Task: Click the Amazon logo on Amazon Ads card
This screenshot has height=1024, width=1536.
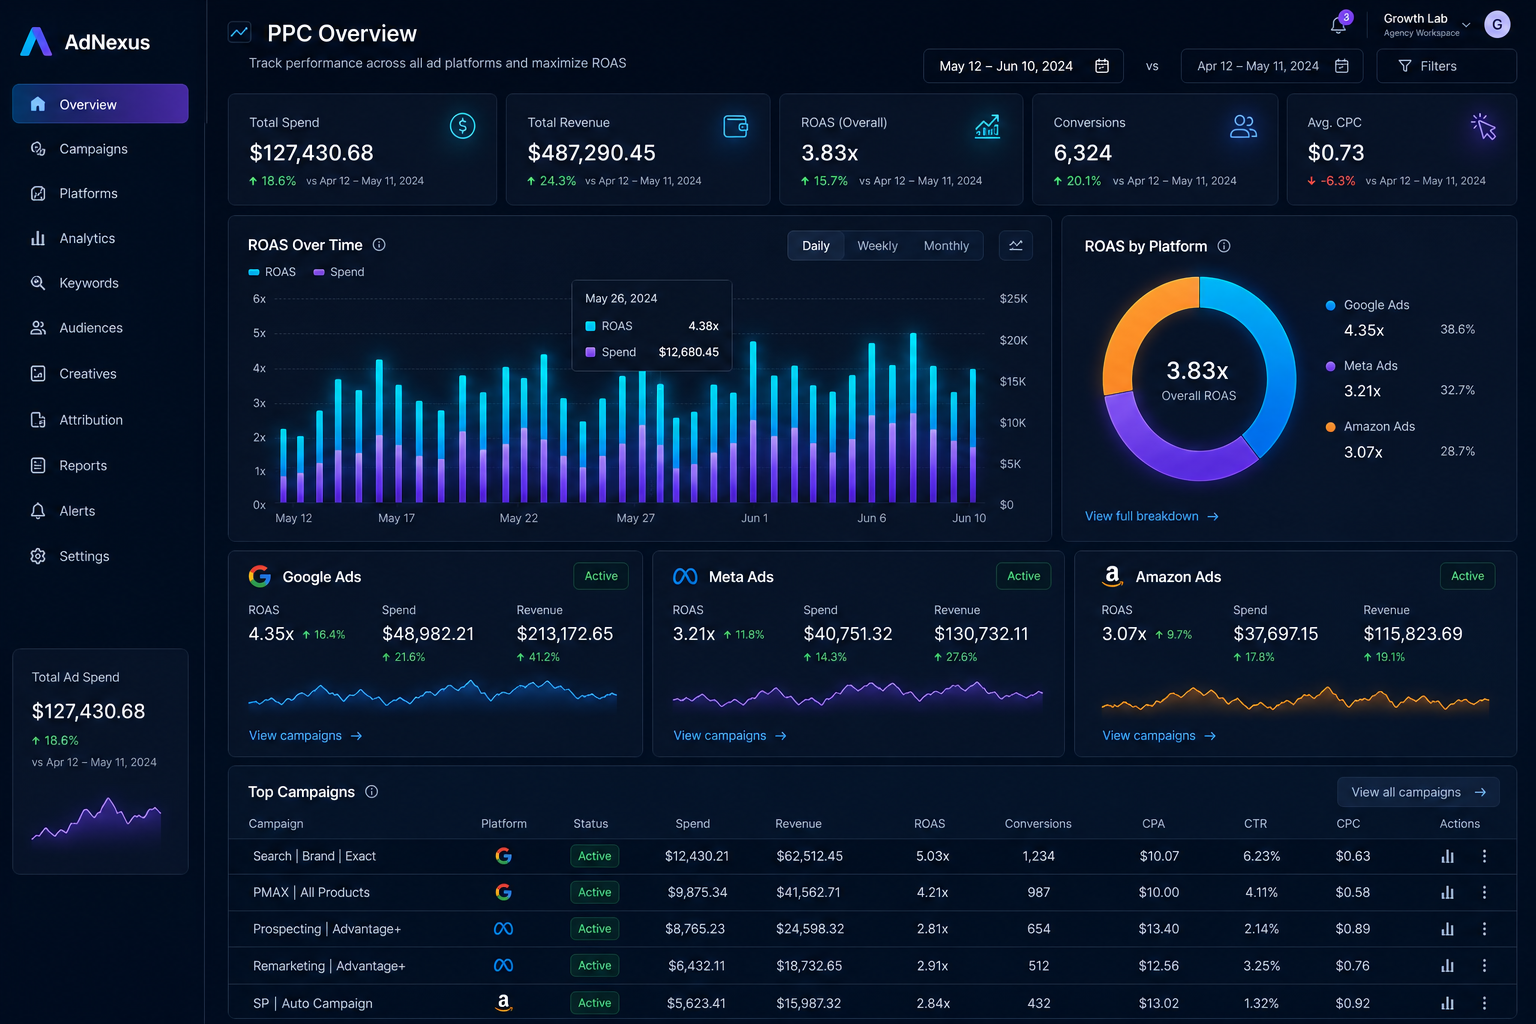Action: coord(1112,576)
